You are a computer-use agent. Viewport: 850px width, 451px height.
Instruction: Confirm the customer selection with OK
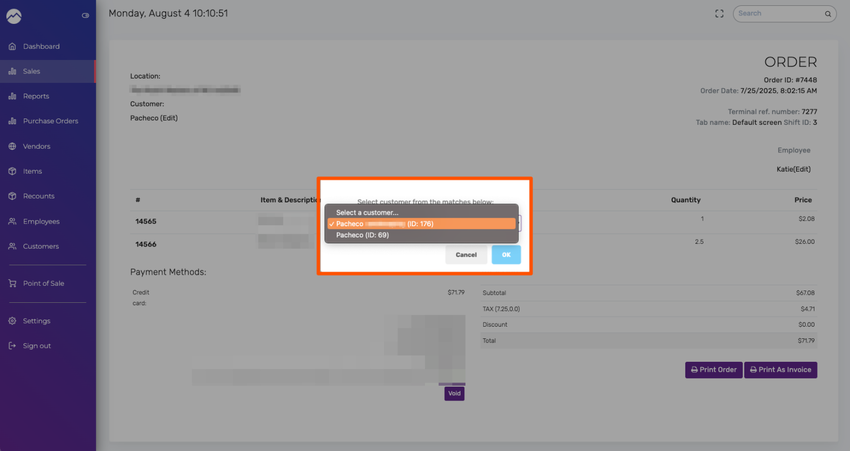(x=506, y=255)
